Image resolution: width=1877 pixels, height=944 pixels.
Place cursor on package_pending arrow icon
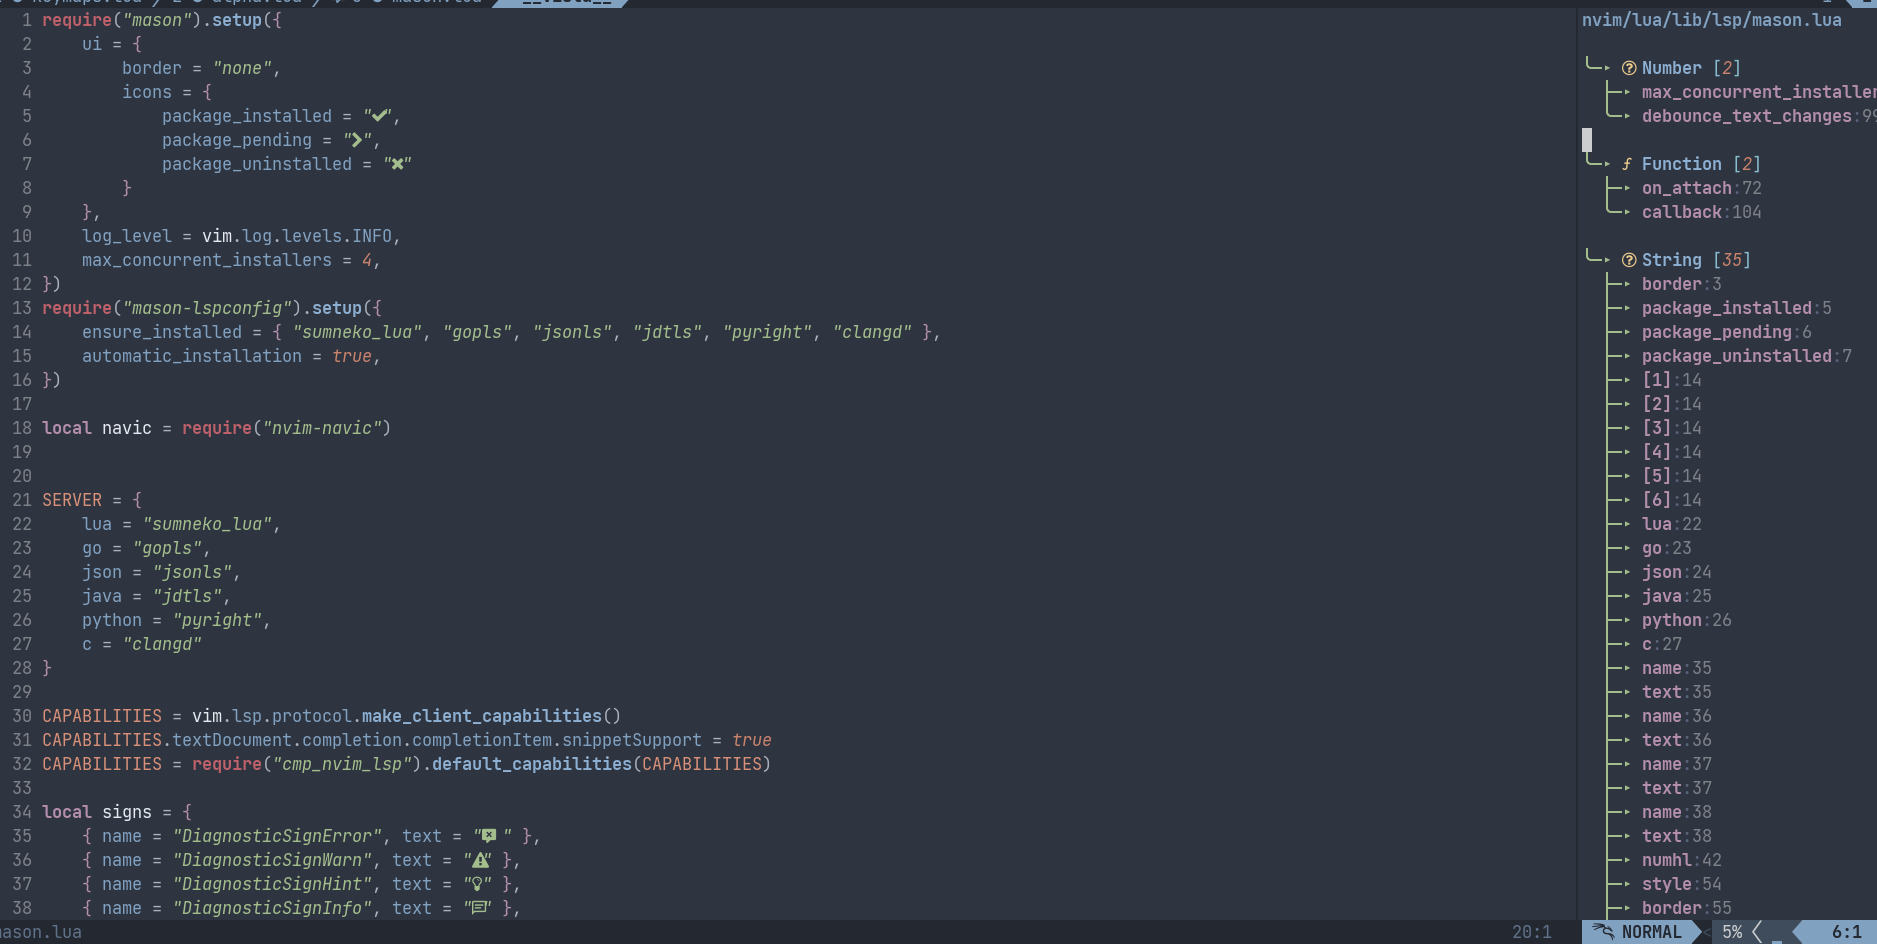(x=357, y=140)
